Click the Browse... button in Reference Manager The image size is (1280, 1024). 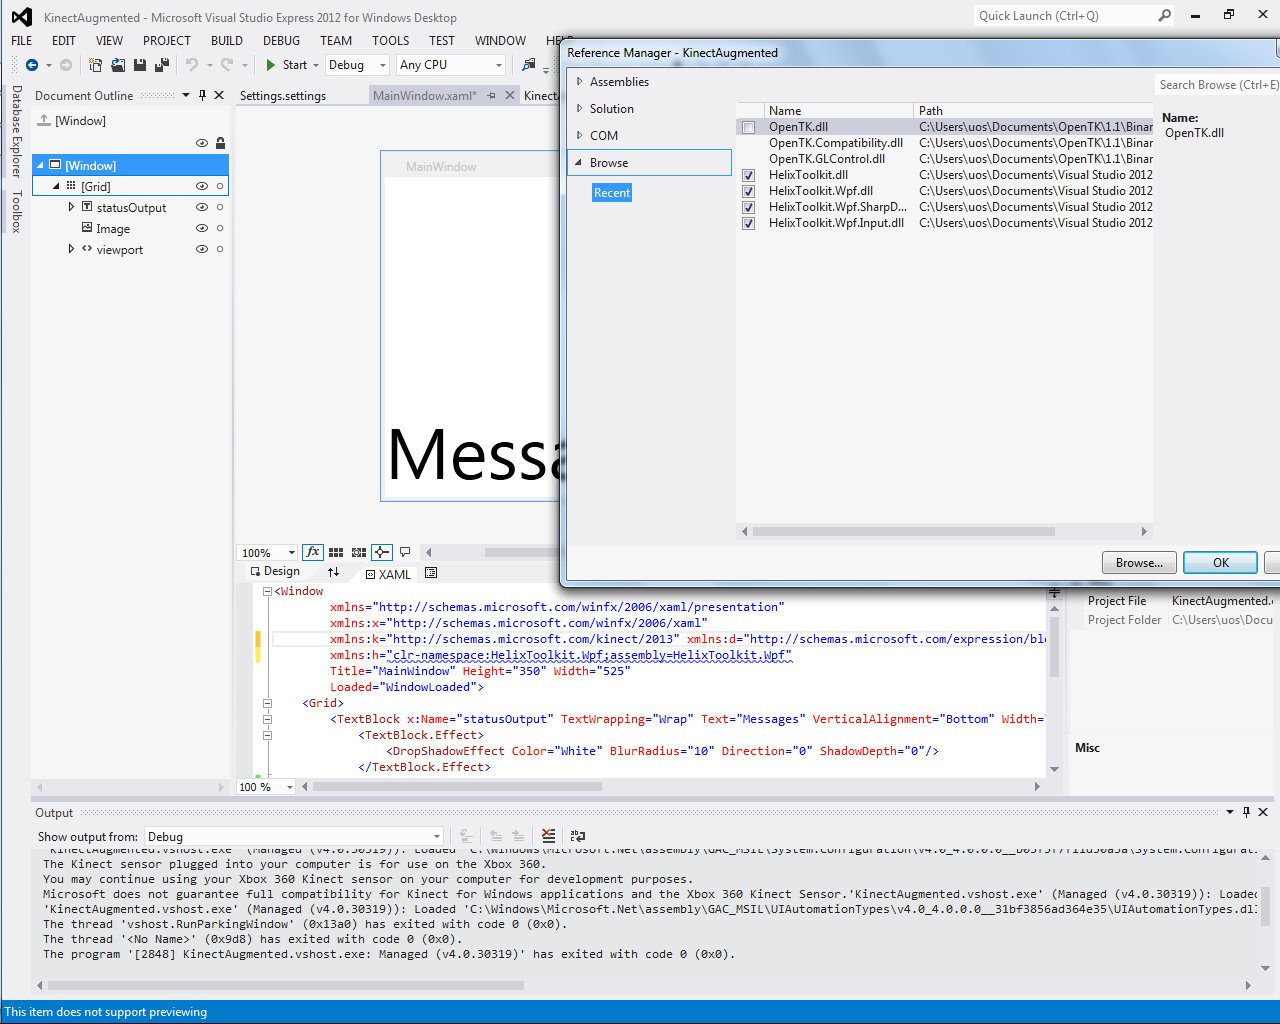(1139, 563)
